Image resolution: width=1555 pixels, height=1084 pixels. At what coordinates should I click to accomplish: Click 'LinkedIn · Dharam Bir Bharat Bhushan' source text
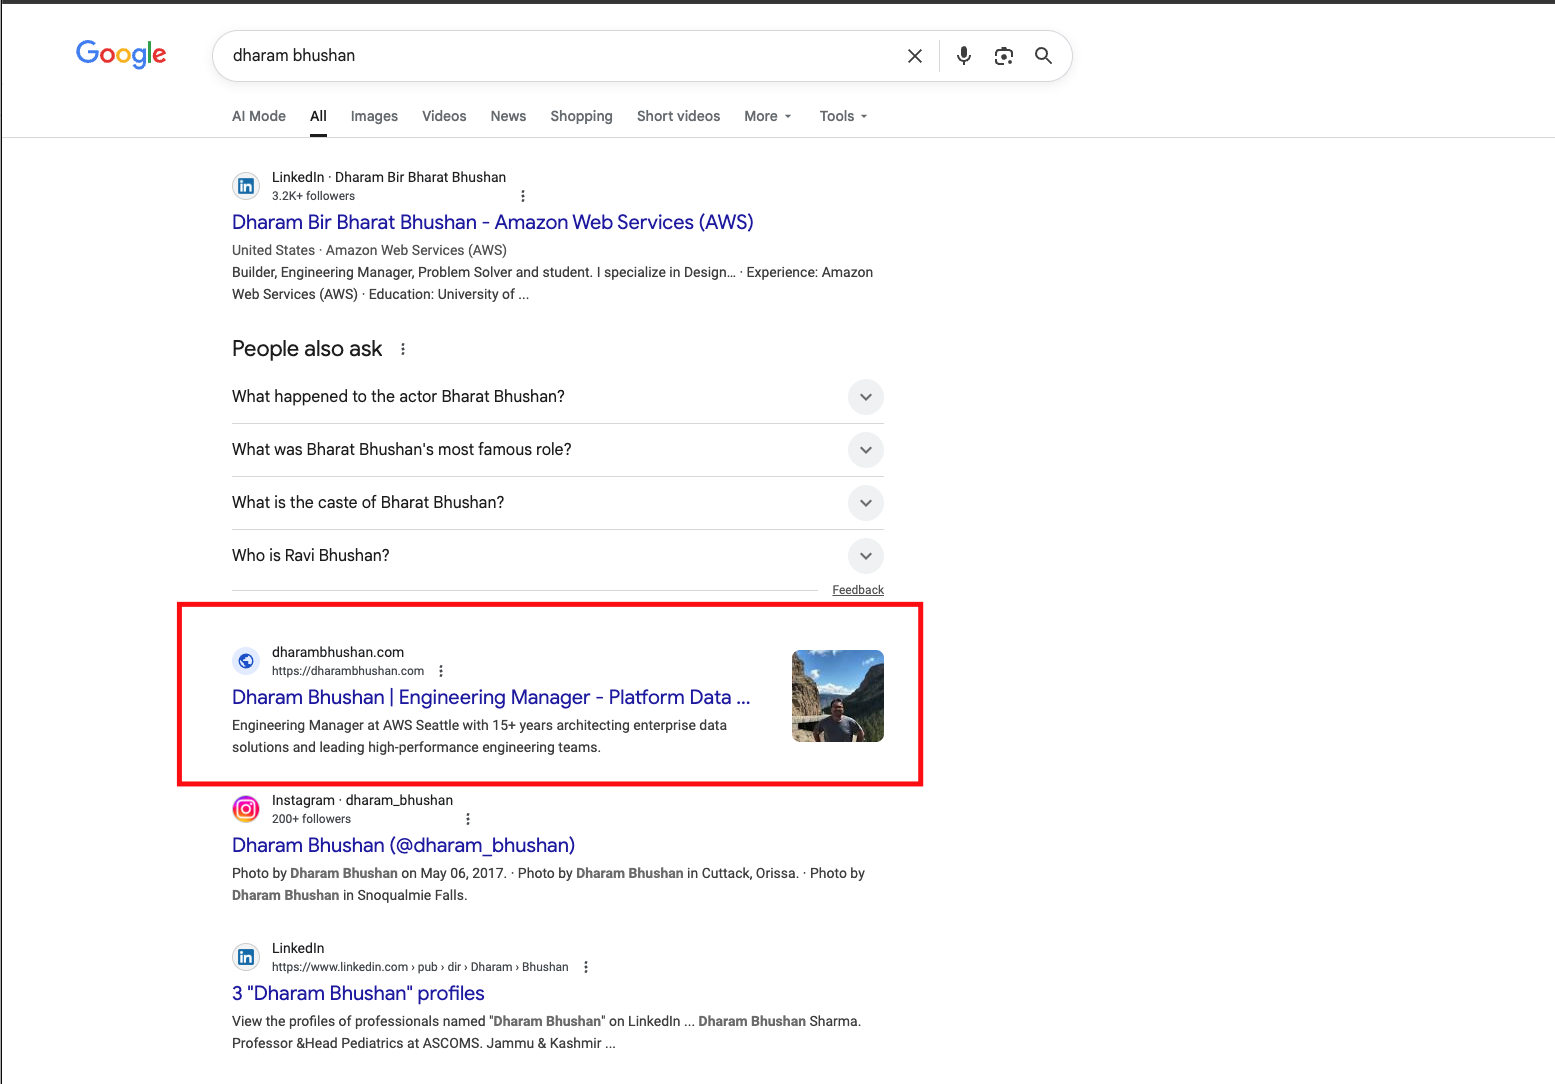coord(389,177)
